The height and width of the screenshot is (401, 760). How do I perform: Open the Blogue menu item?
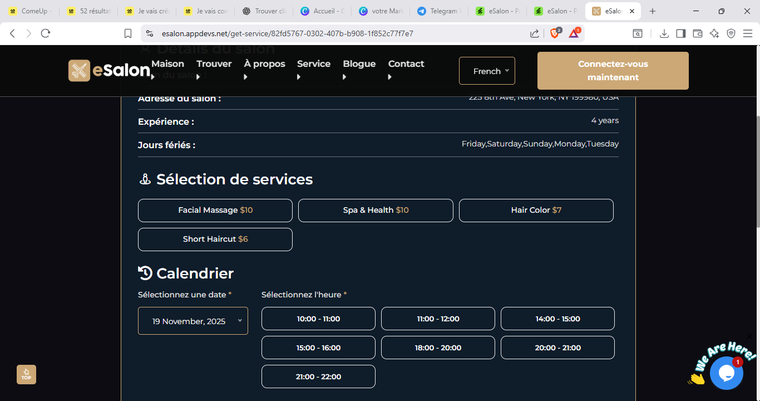point(359,64)
